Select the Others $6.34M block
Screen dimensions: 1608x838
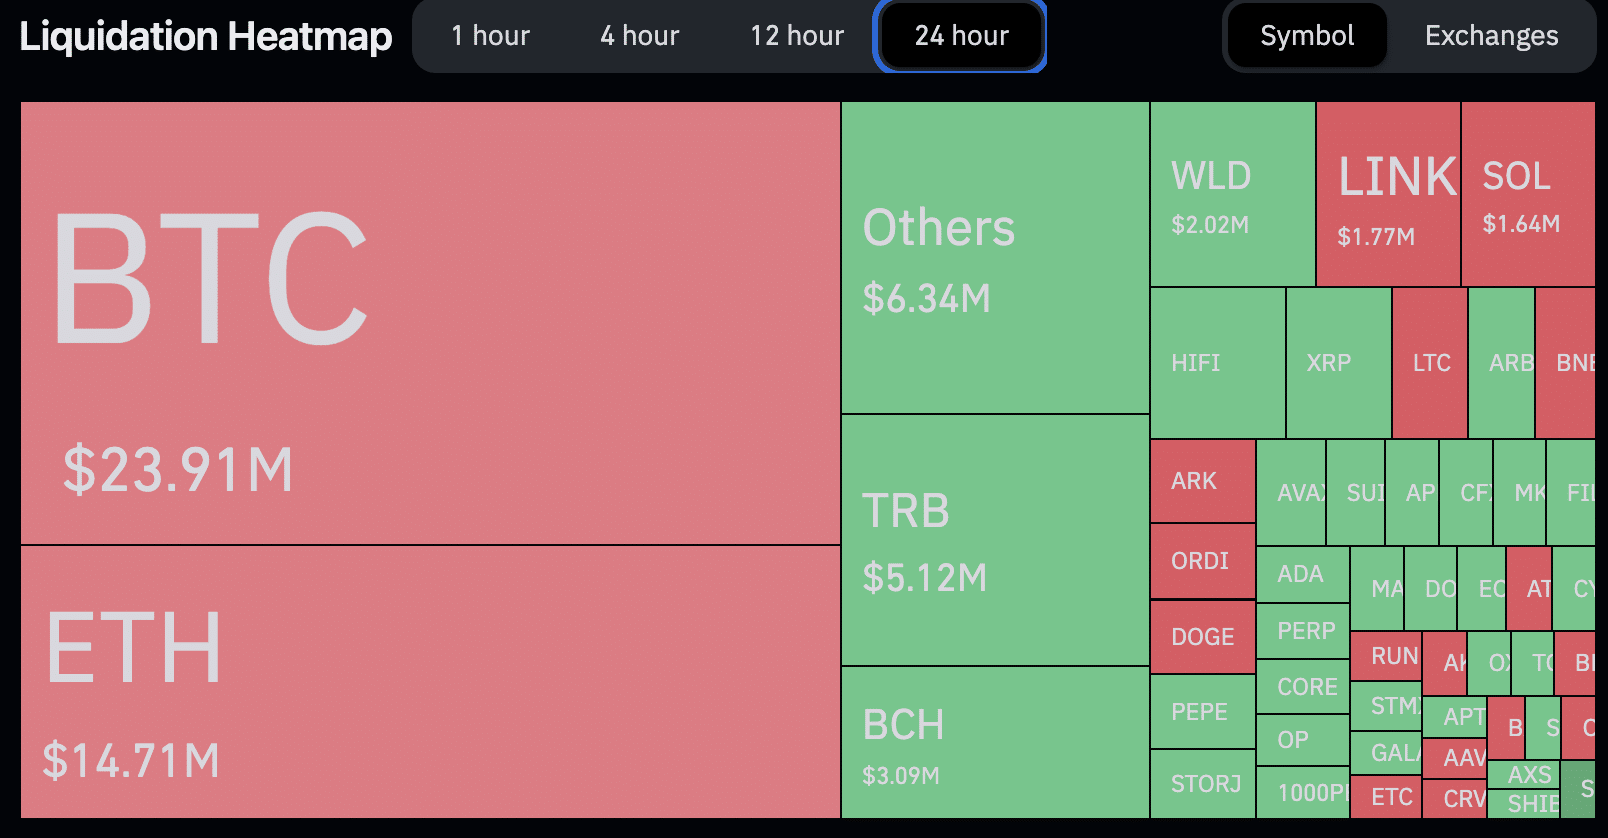pos(995,257)
